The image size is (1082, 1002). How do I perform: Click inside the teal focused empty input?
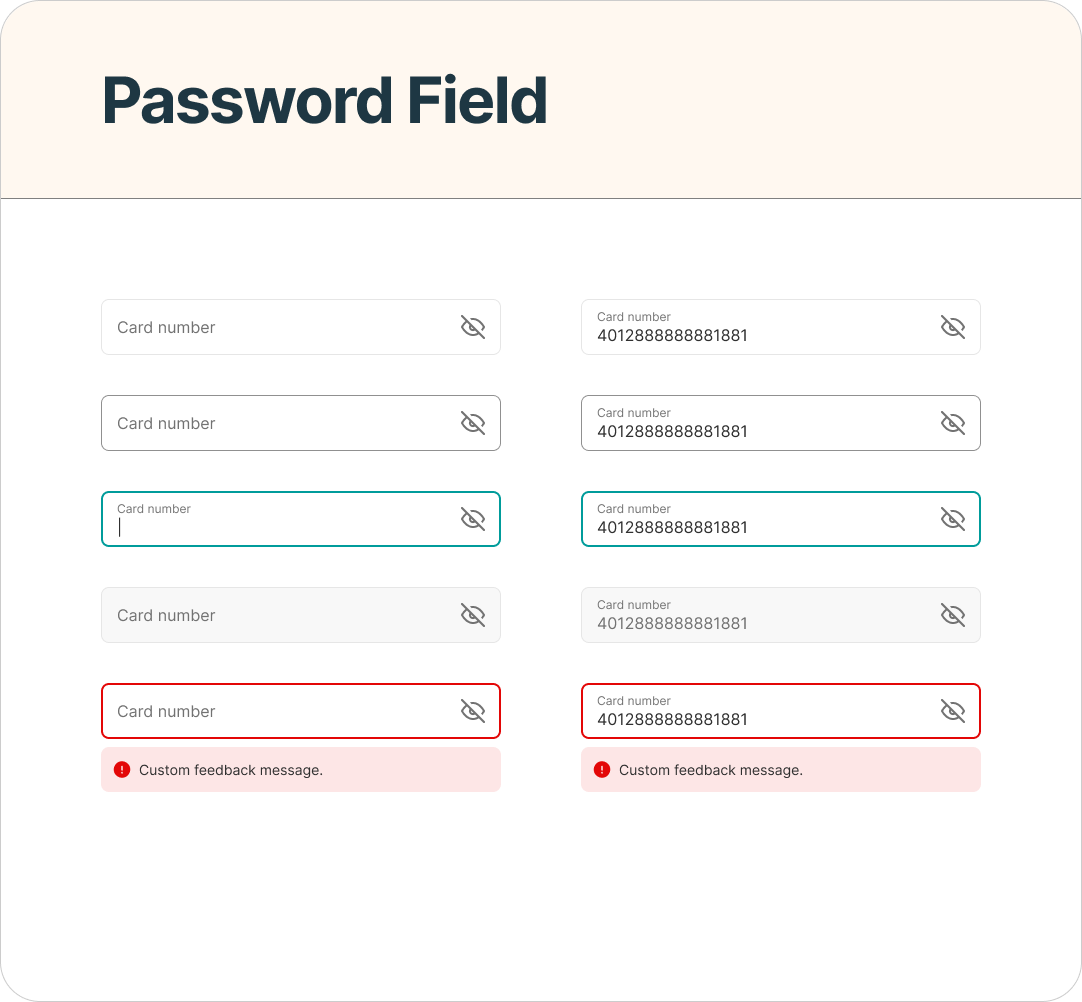point(301,519)
